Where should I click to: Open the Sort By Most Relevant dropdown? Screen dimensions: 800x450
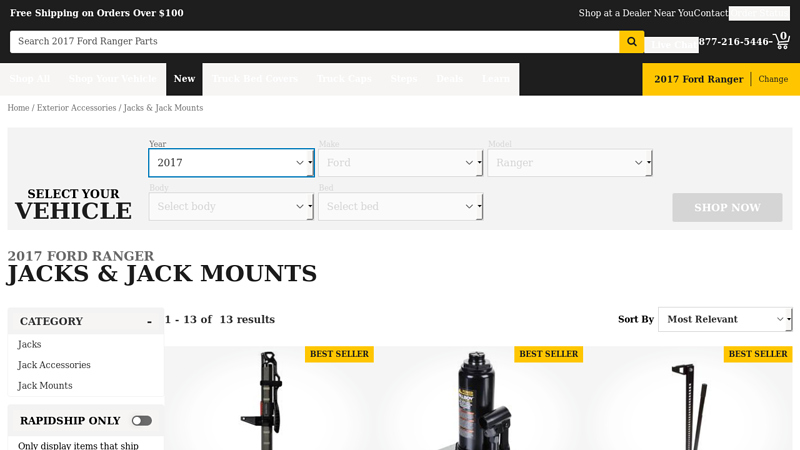pyautogui.click(x=725, y=319)
